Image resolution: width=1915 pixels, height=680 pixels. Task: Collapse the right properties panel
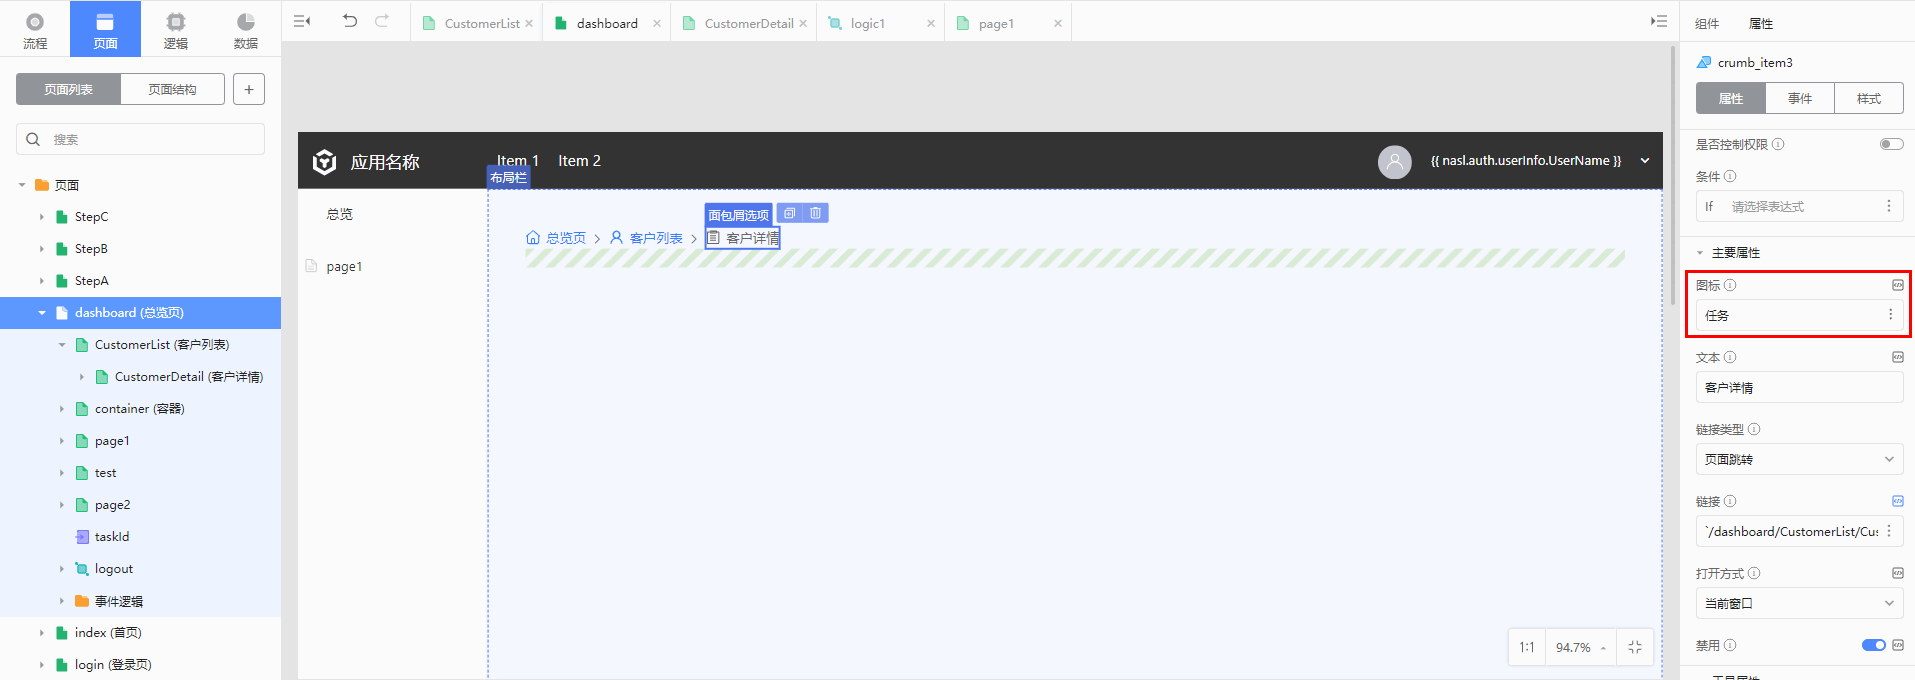(x=1659, y=21)
